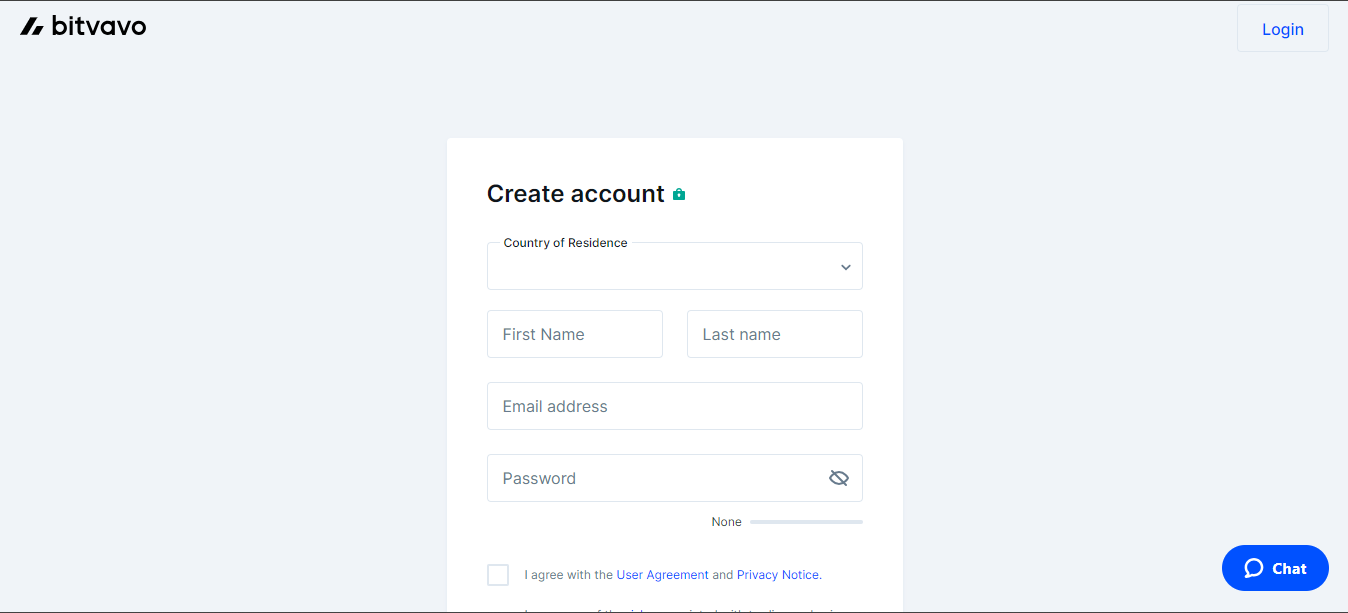Click the Country of Residence floating label

[x=566, y=243]
